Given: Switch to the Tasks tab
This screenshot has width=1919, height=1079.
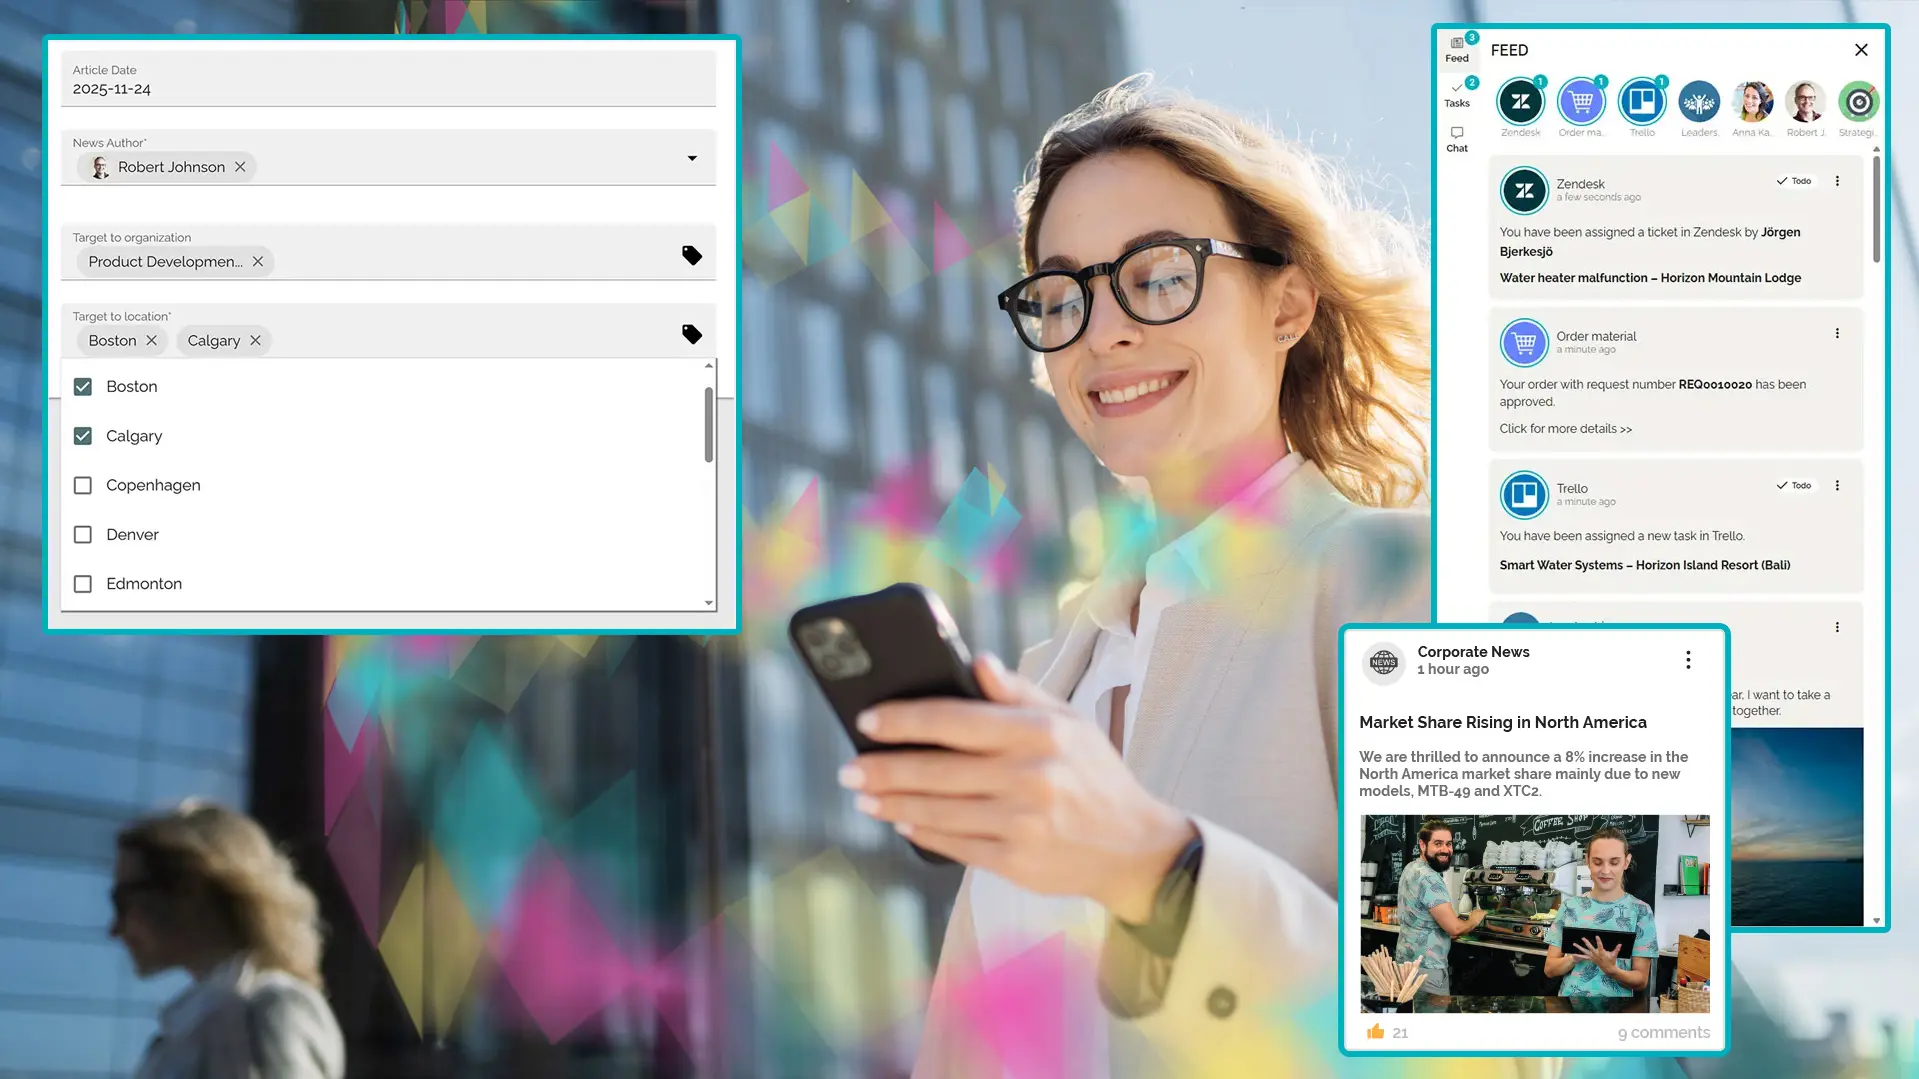Looking at the screenshot, I should (1458, 93).
